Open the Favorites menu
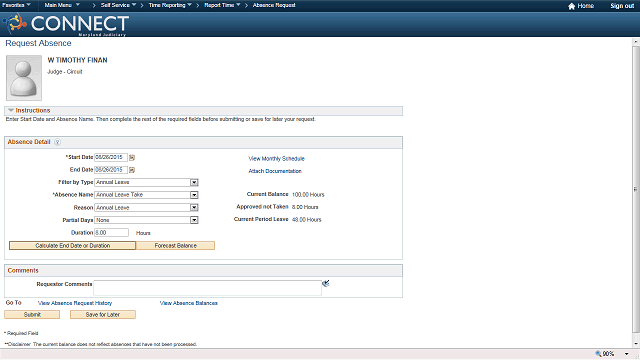Screen dimensions: 640x360 point(16,5)
